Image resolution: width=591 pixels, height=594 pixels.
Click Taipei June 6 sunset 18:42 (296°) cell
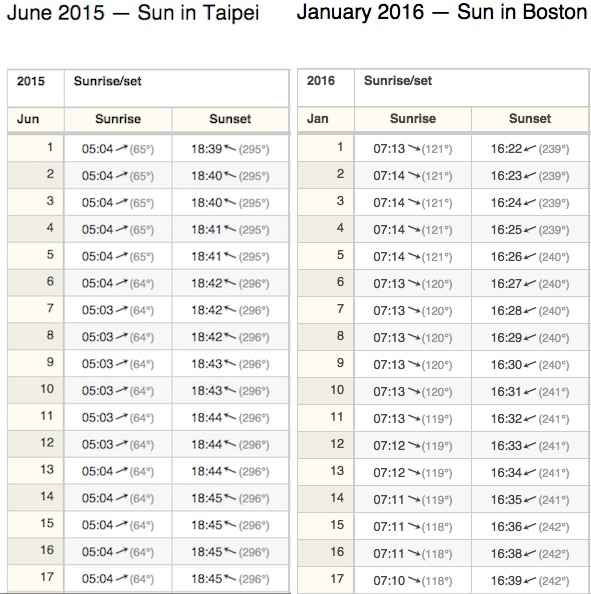230,283
